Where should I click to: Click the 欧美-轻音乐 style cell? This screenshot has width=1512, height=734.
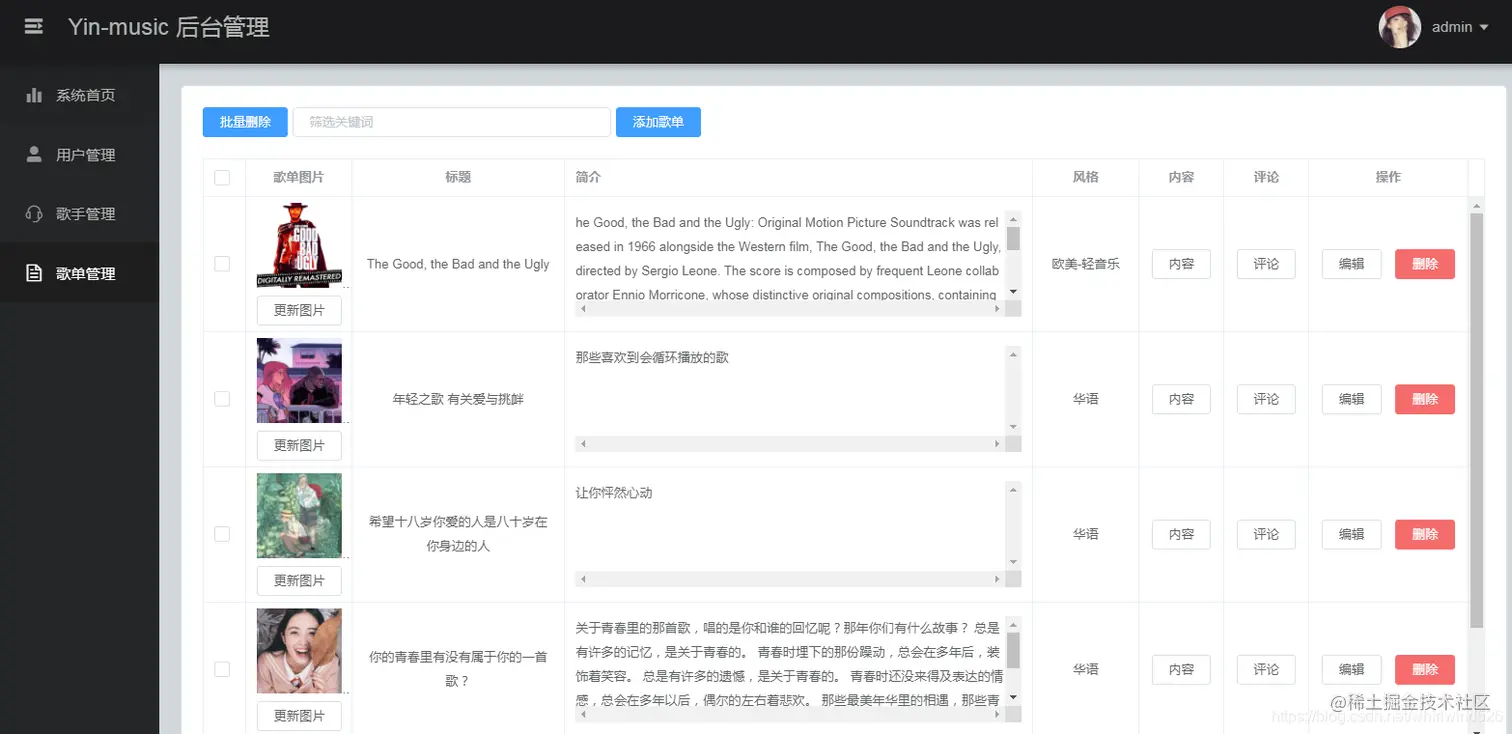(x=1086, y=264)
